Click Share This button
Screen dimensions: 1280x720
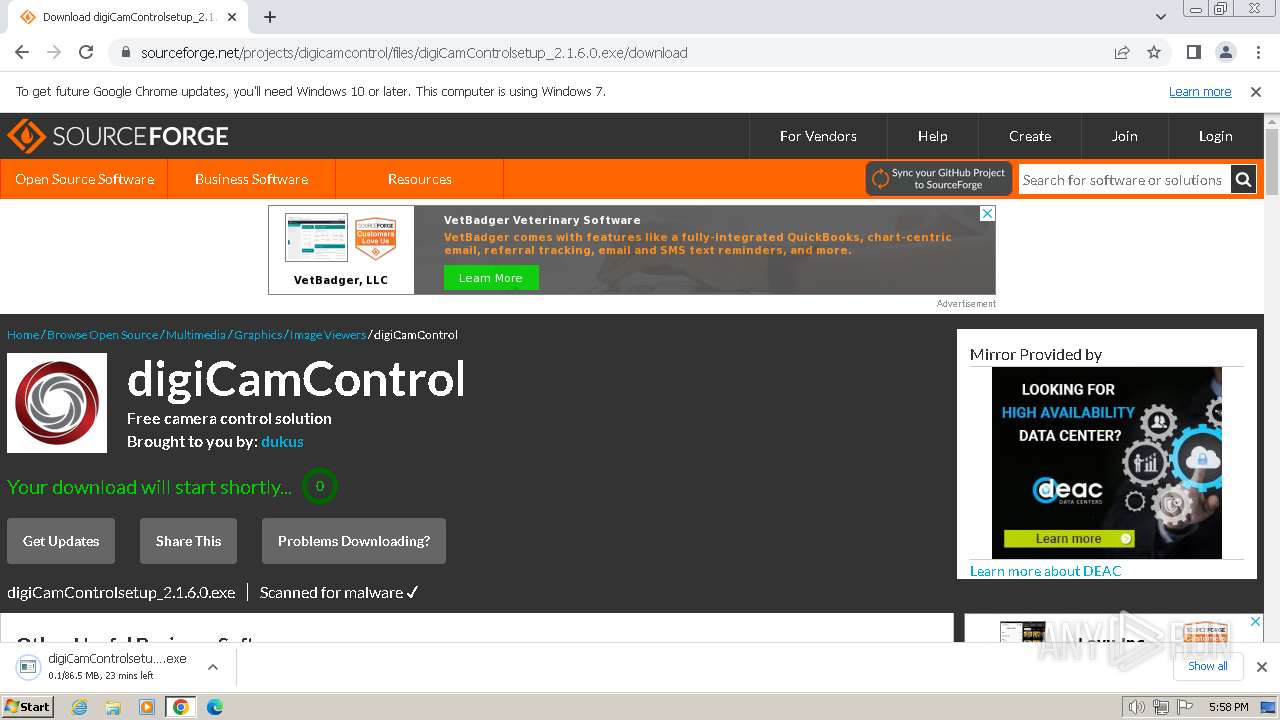(188, 541)
